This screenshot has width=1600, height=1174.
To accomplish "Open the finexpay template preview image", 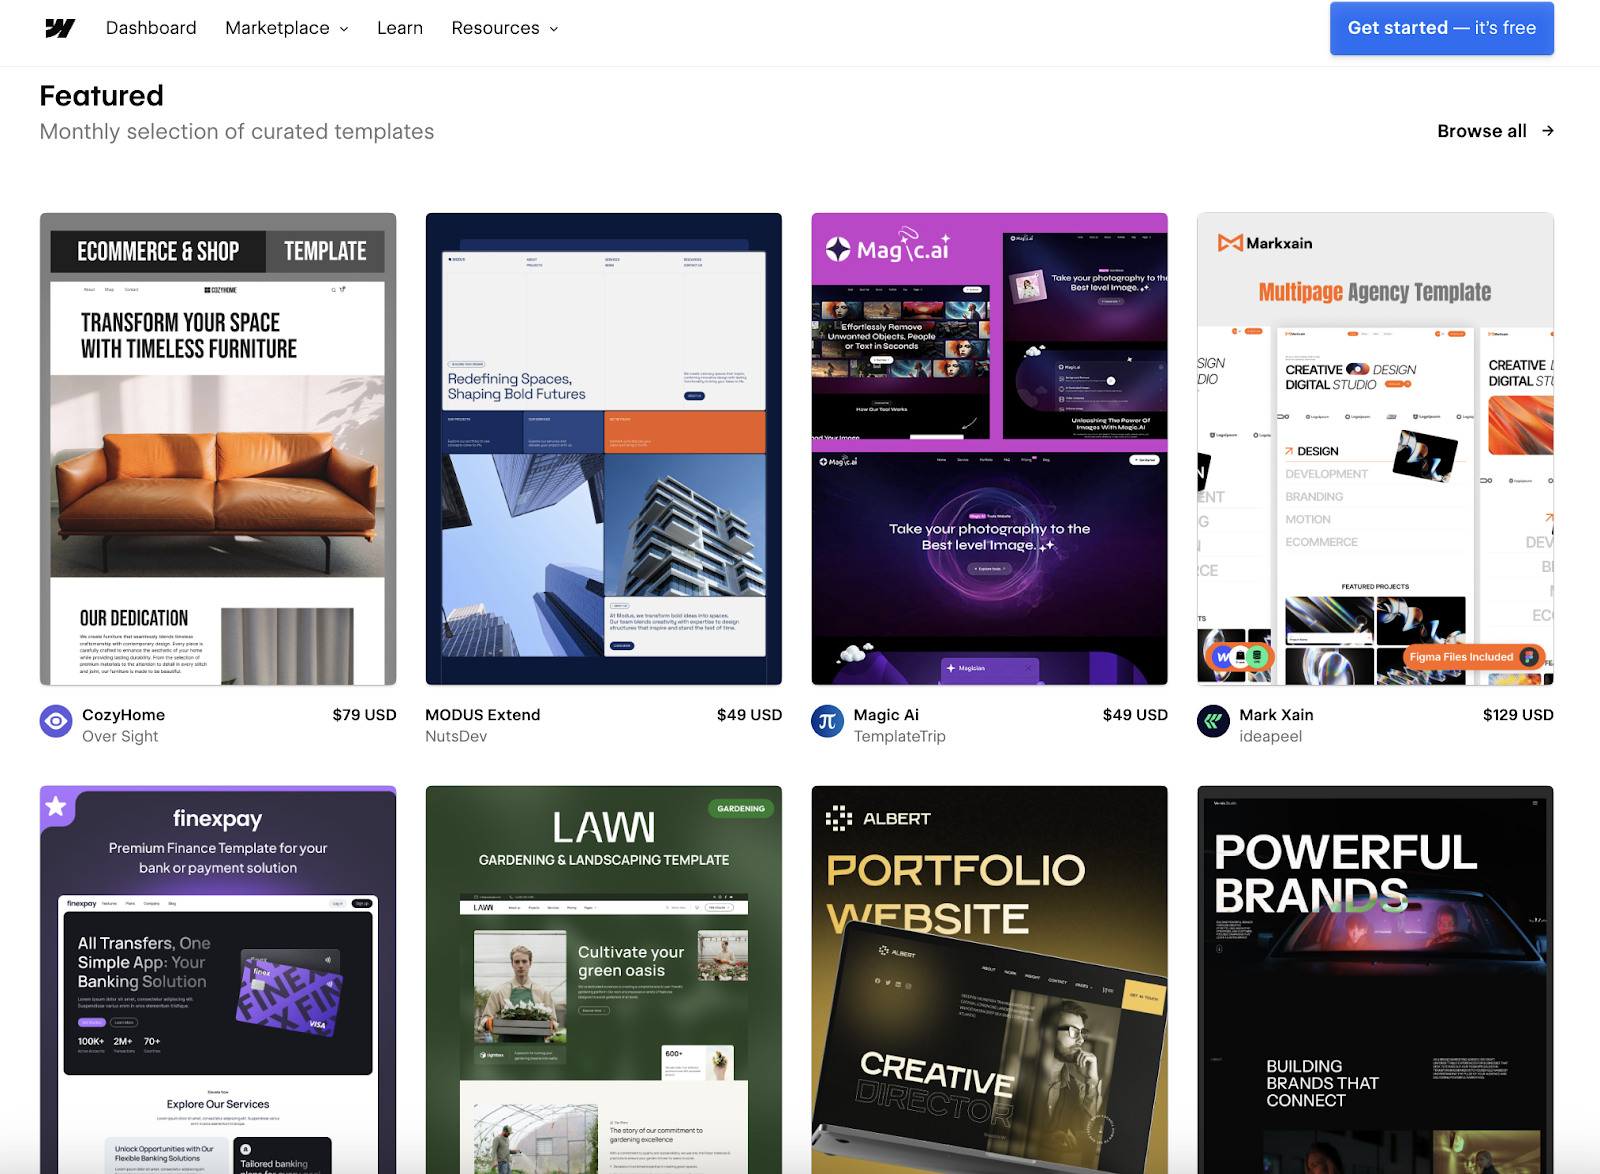I will (x=218, y=980).
